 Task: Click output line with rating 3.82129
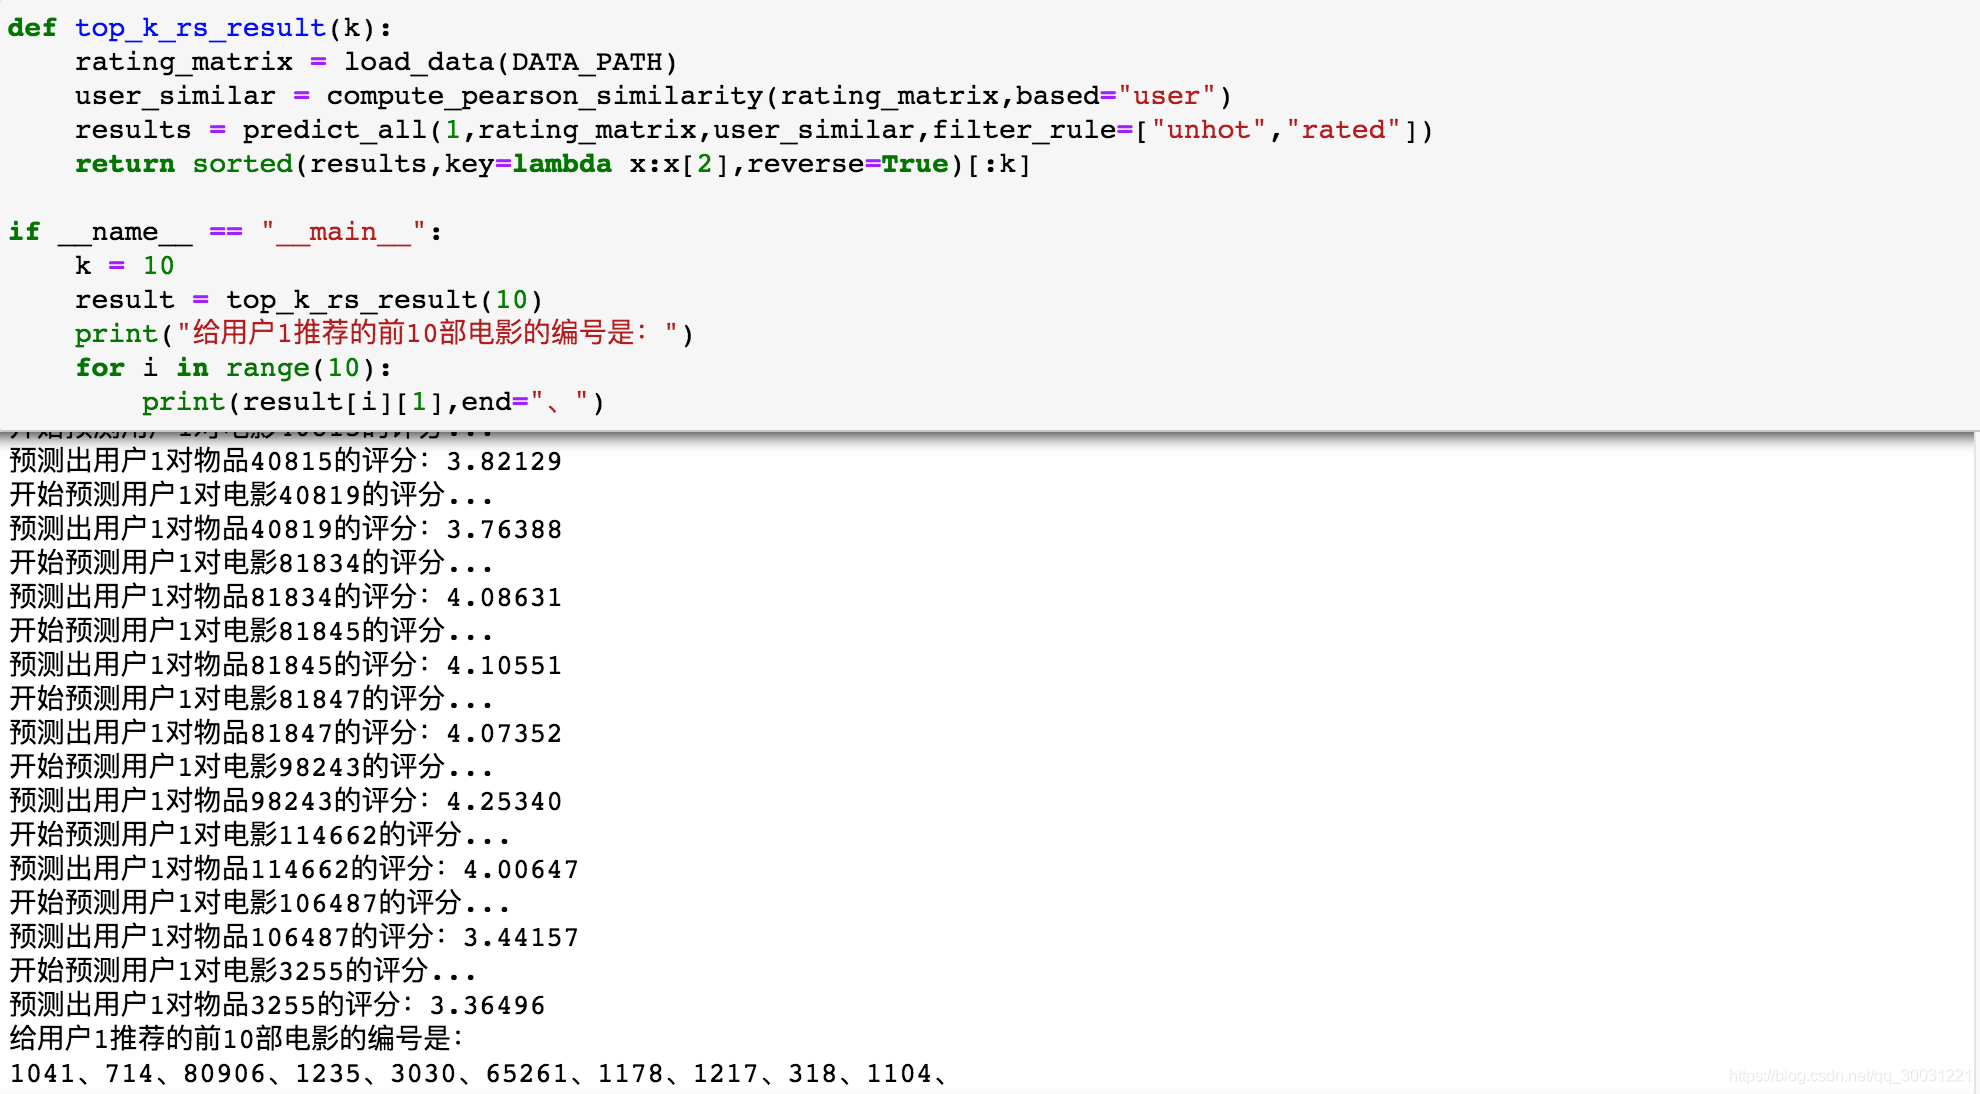pos(285,461)
